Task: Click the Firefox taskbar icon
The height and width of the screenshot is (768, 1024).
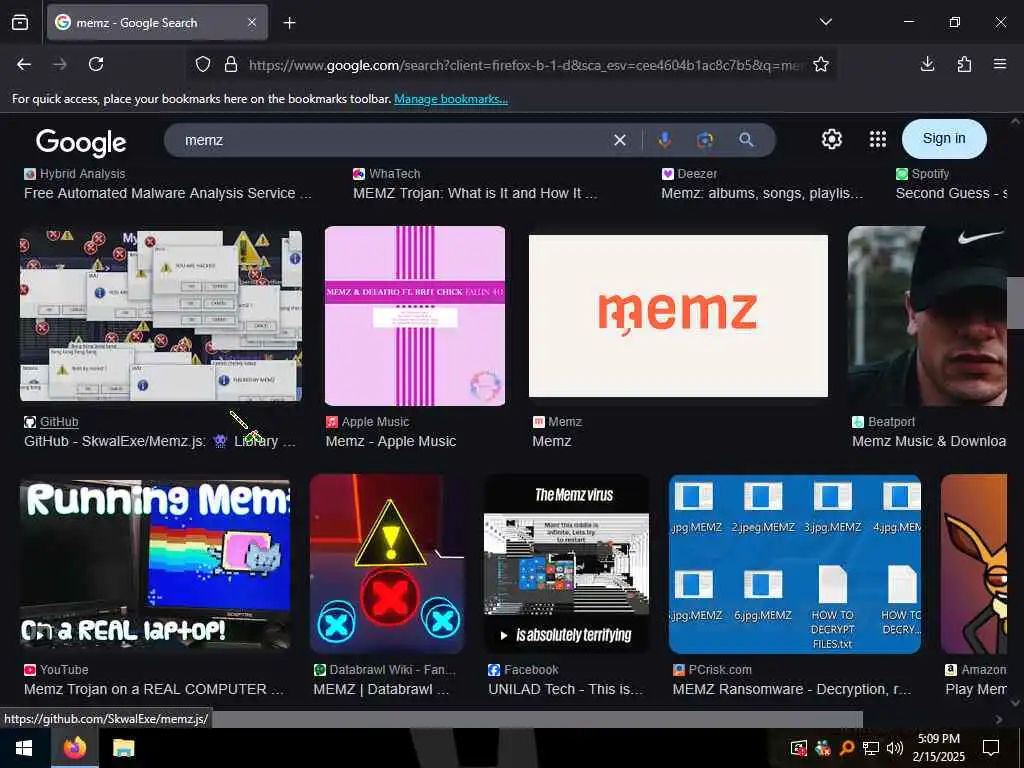Action: [75, 748]
